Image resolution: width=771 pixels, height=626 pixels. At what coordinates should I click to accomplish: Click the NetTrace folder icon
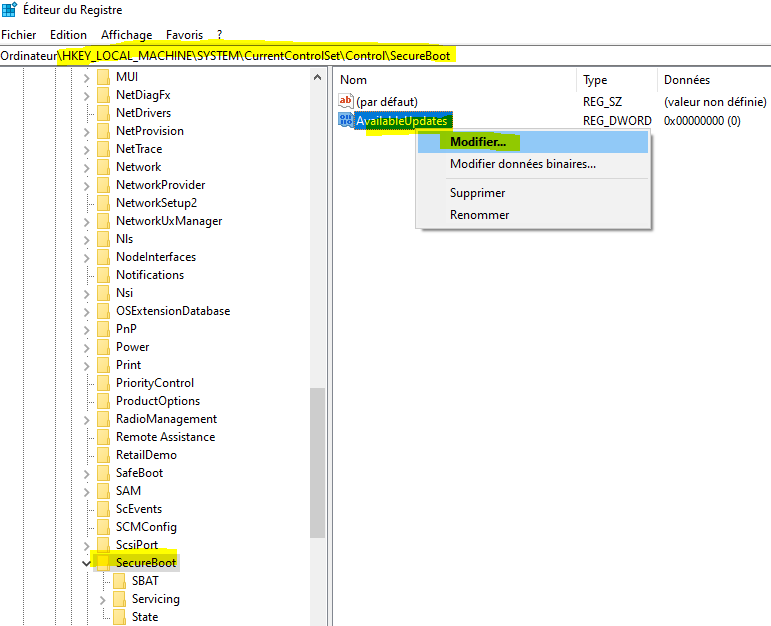point(103,149)
